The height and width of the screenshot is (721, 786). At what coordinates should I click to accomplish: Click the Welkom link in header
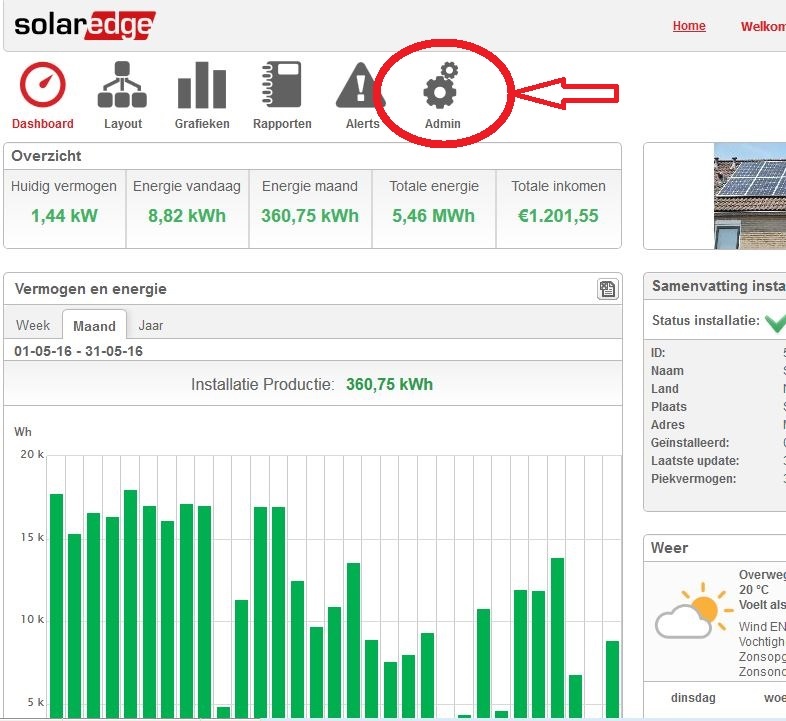762,27
